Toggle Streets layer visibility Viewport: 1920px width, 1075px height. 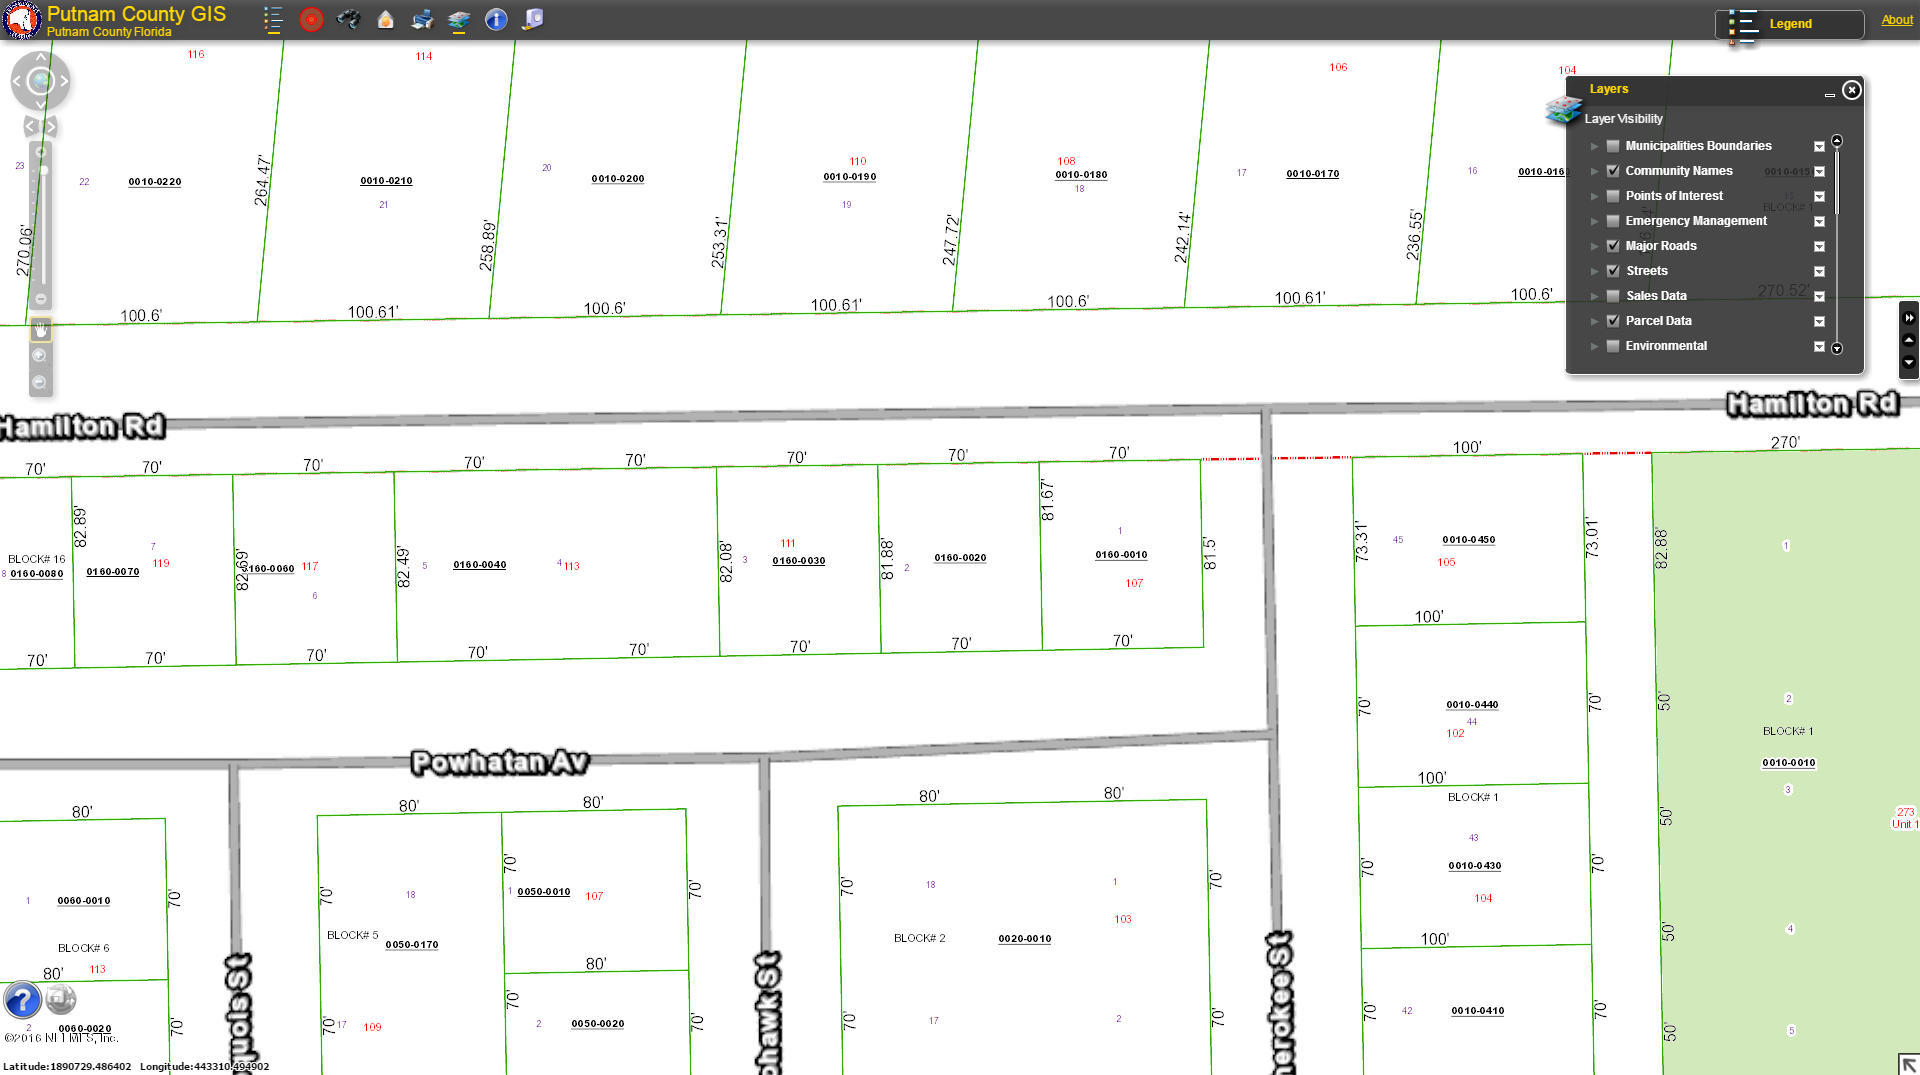point(1613,271)
